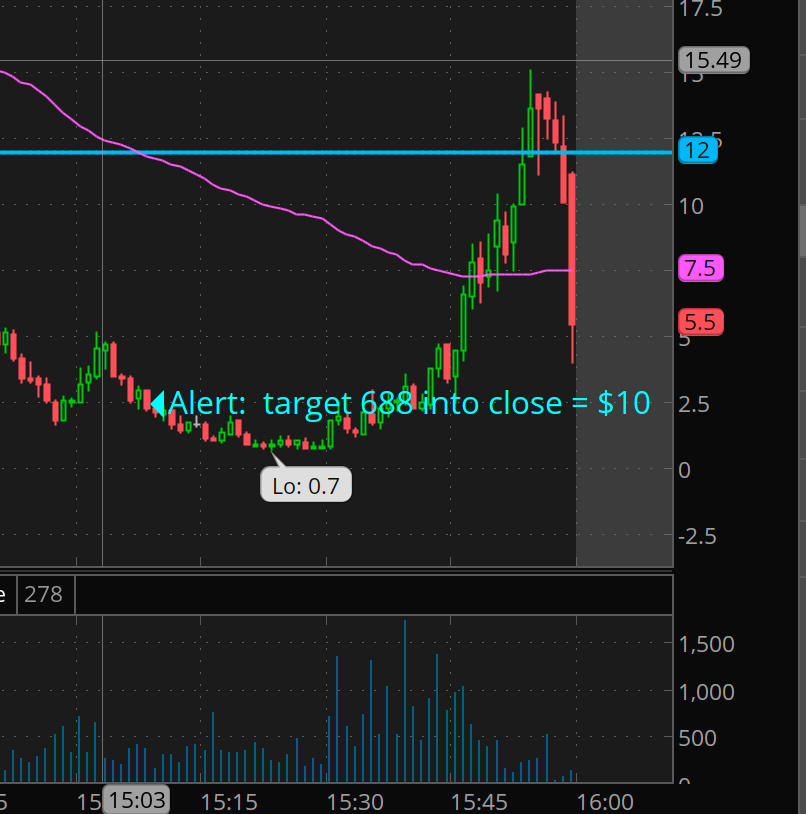This screenshot has width=806, height=814.
Task: Select the 'Alert: target 688 into close = $10' text
Action: 409,403
